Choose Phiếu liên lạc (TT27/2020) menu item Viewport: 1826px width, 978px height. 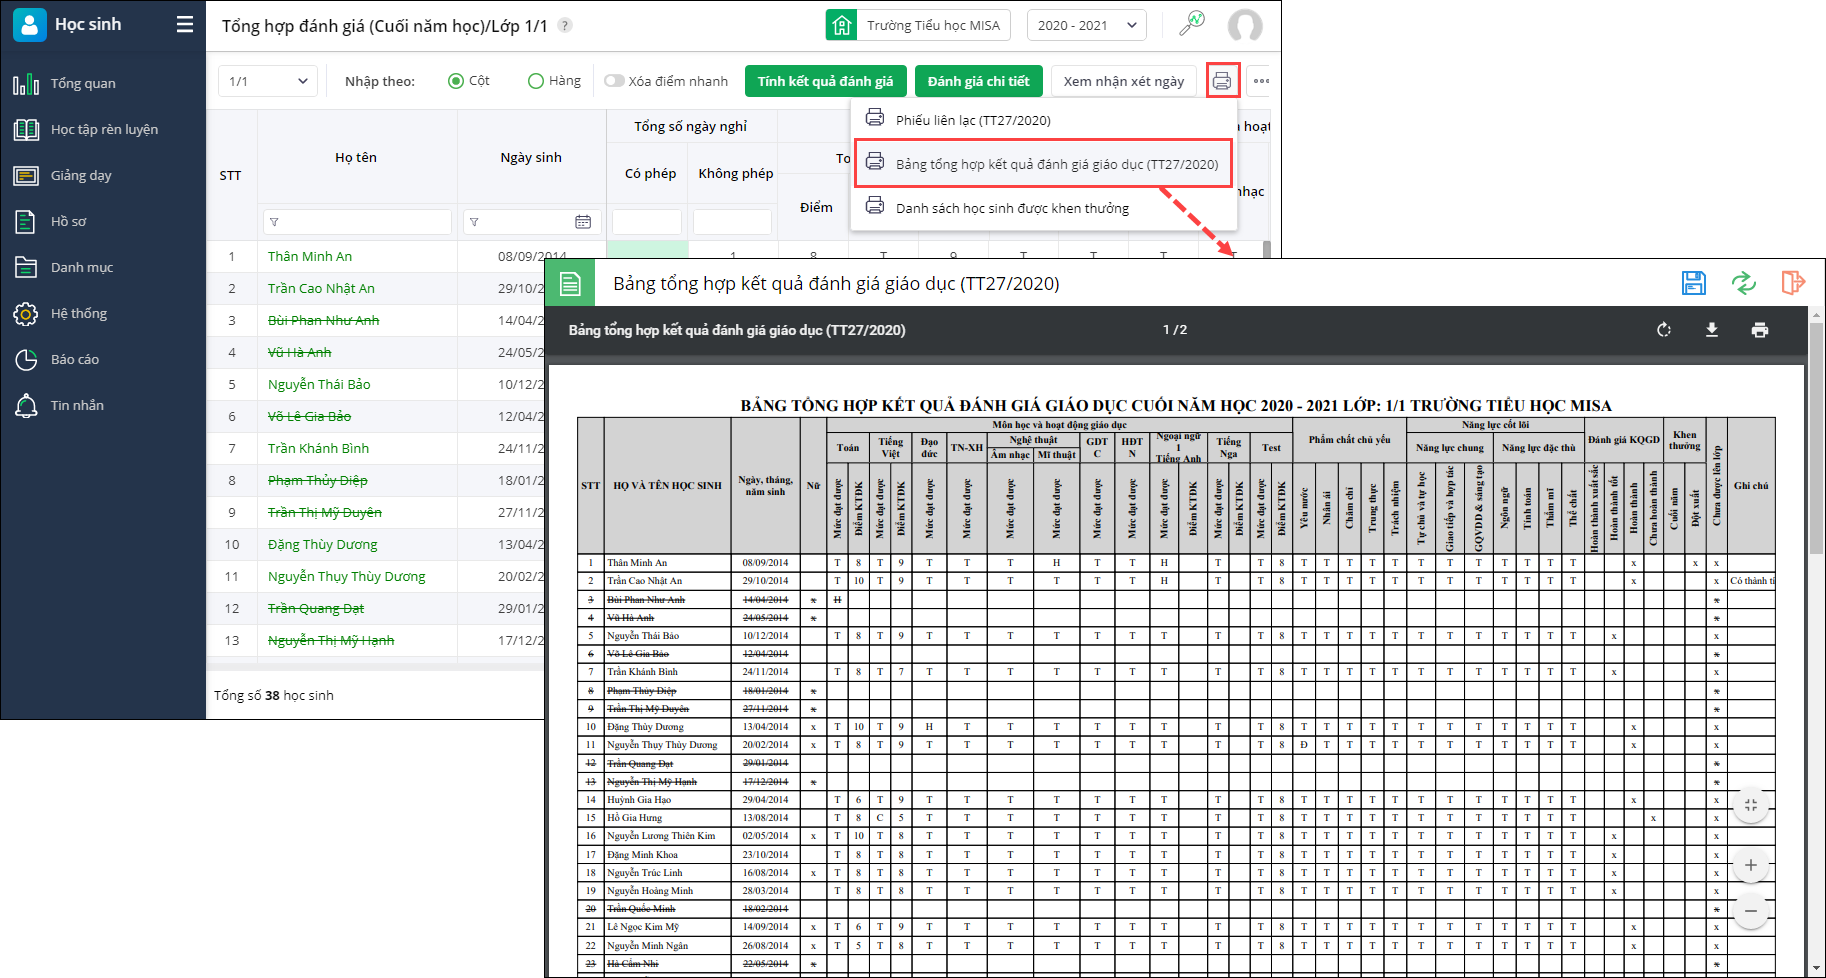pos(972,120)
